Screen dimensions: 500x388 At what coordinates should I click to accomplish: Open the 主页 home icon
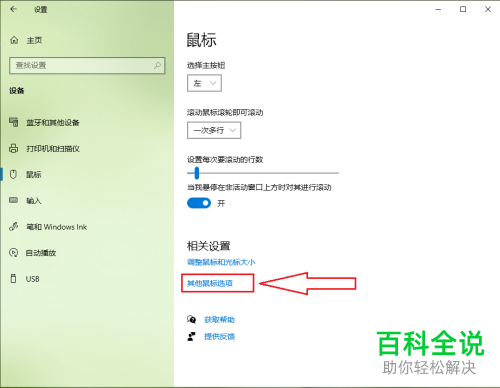(x=14, y=40)
